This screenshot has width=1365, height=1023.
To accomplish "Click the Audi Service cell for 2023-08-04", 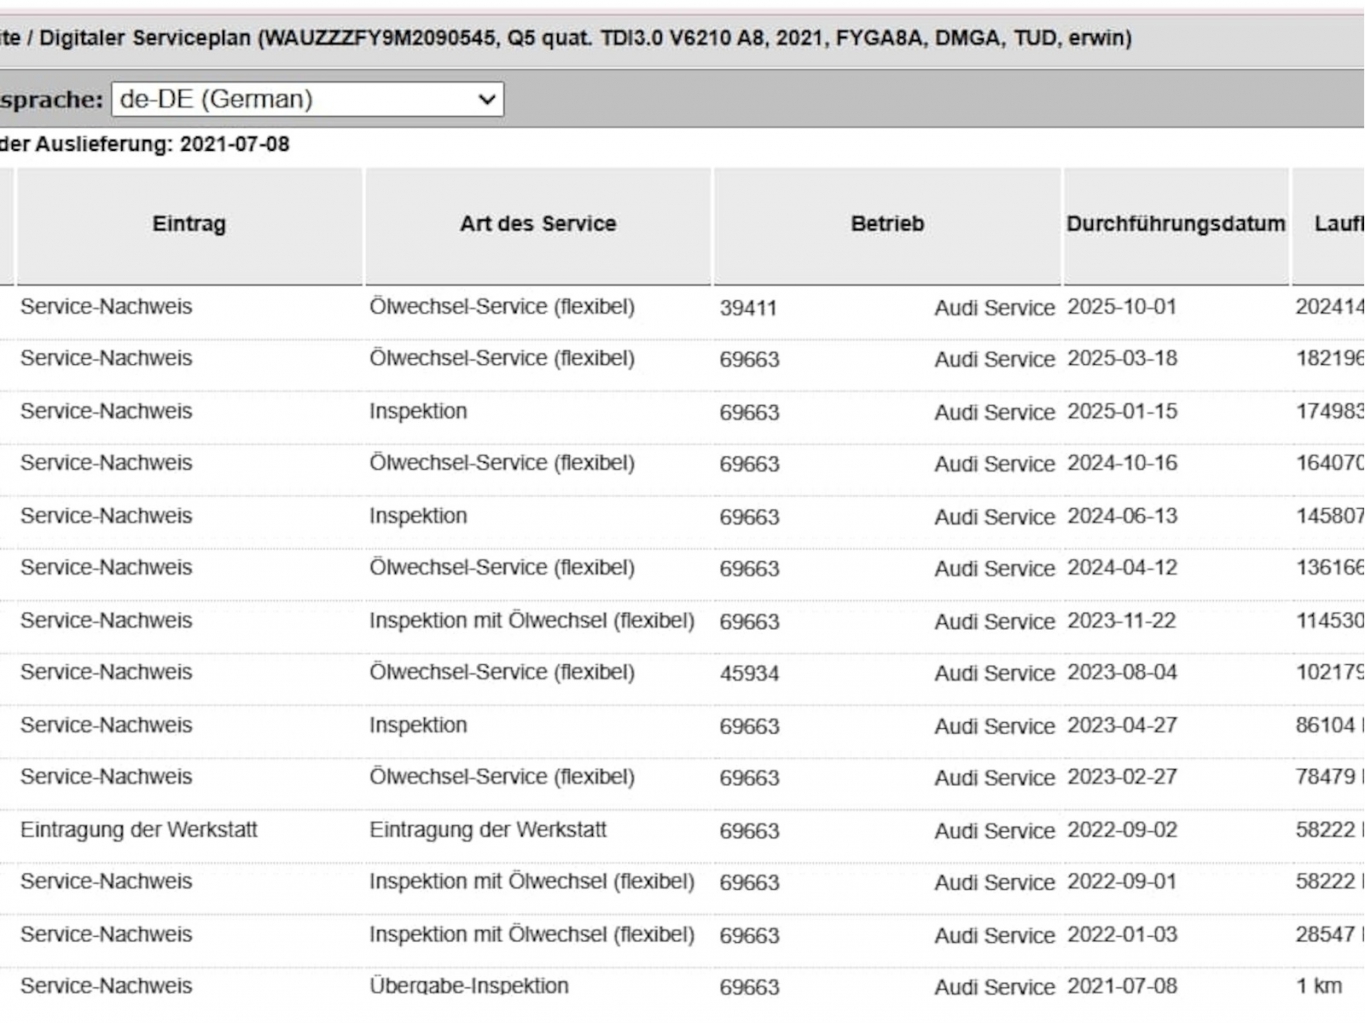I will [995, 673].
